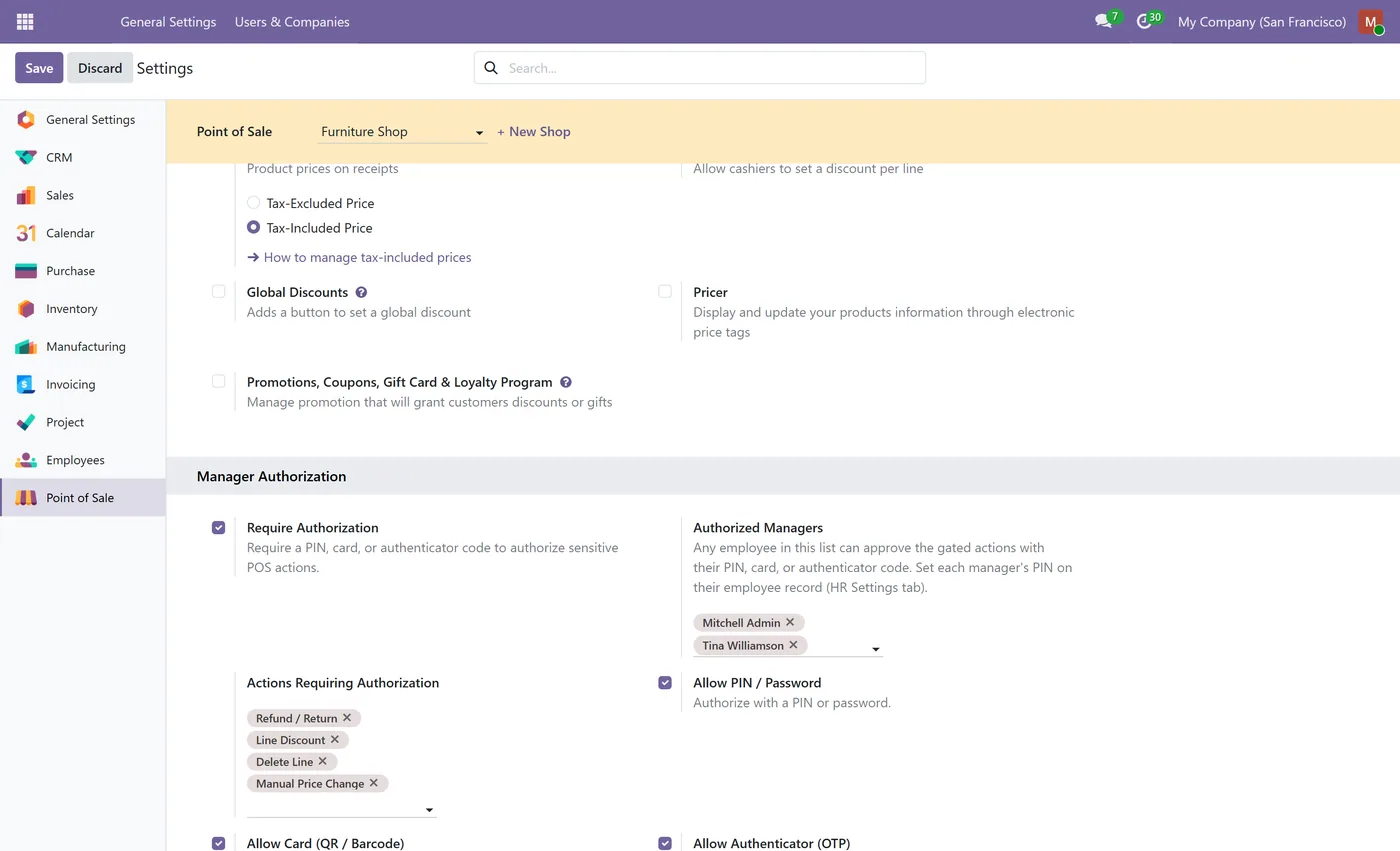The height and width of the screenshot is (851, 1400).
Task: Open How to manage tax-included prices link
Action: [359, 257]
